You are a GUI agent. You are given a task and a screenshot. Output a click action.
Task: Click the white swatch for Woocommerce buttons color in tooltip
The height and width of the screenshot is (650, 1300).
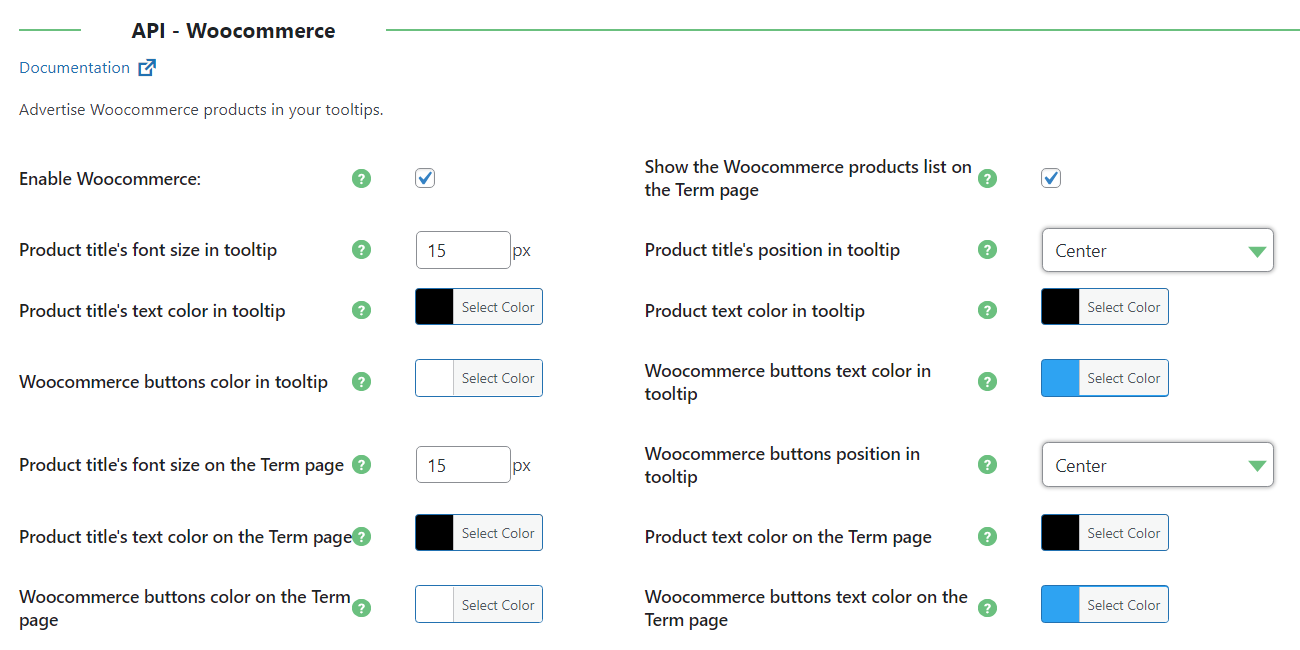(435, 378)
